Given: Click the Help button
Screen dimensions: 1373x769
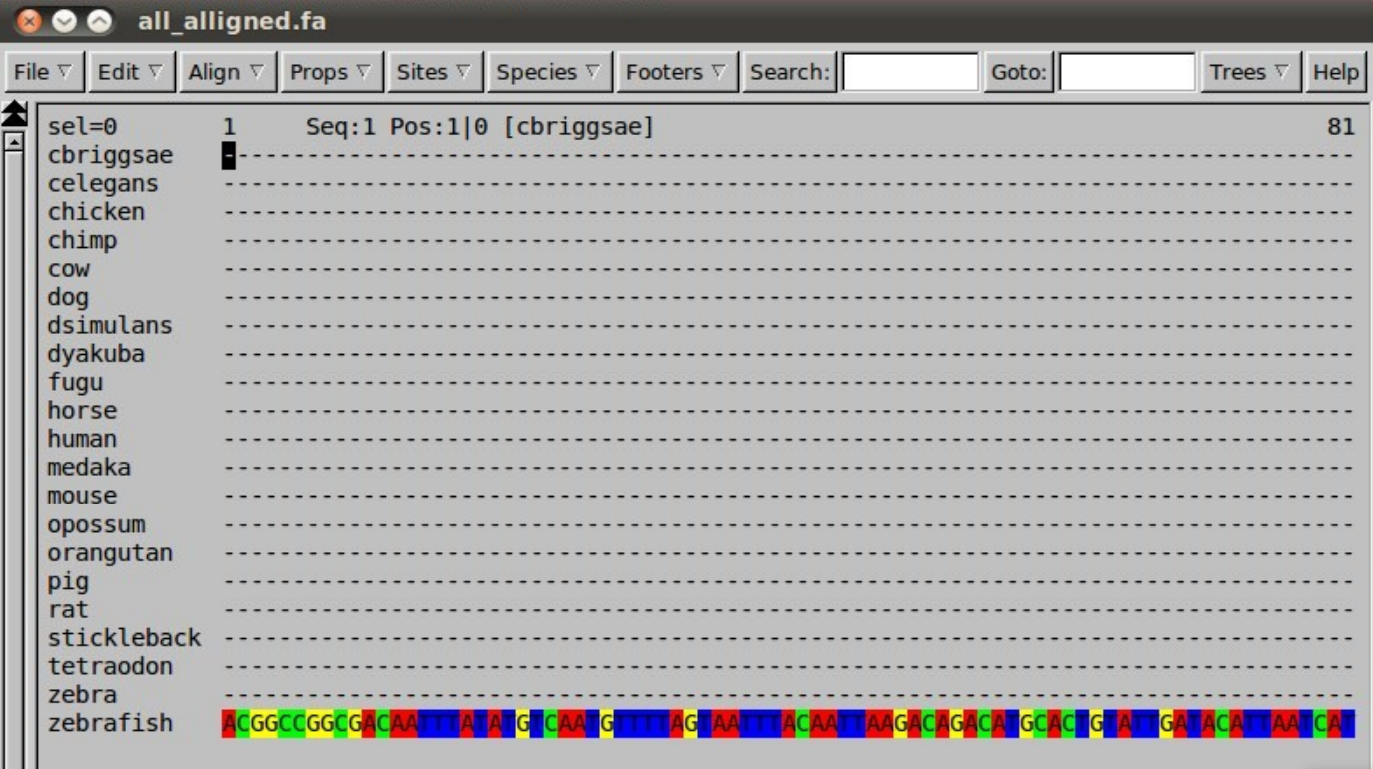Looking at the screenshot, I should 1335,72.
